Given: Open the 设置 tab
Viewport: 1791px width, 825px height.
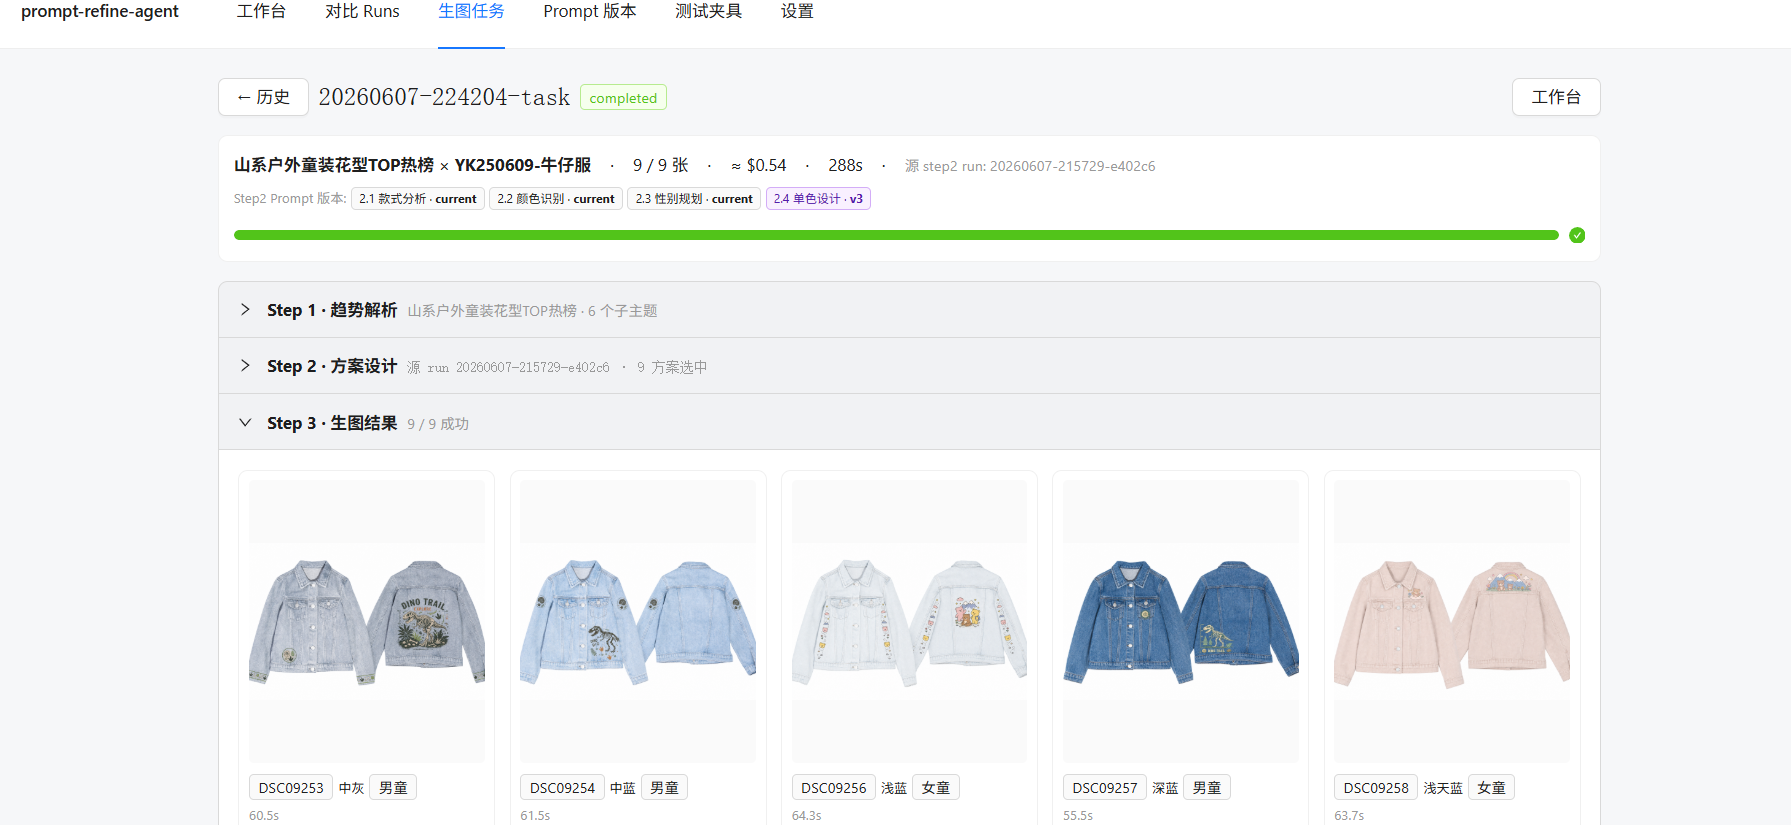Looking at the screenshot, I should (797, 12).
